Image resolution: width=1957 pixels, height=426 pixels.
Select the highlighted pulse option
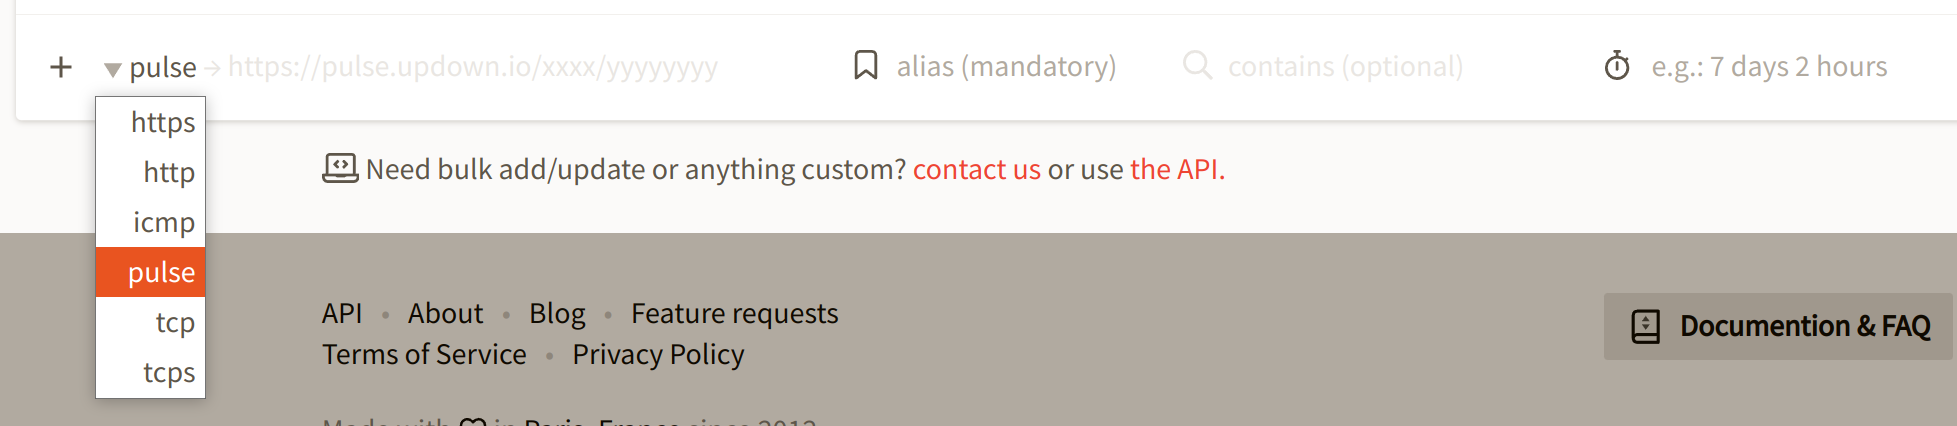(160, 272)
